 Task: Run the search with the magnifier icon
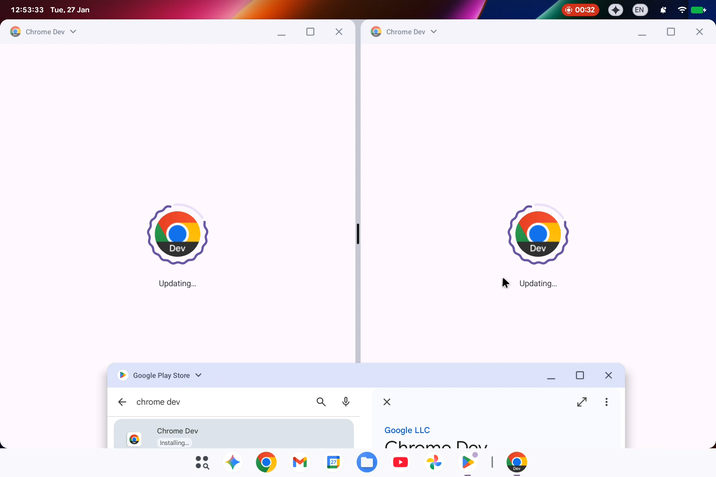click(321, 402)
